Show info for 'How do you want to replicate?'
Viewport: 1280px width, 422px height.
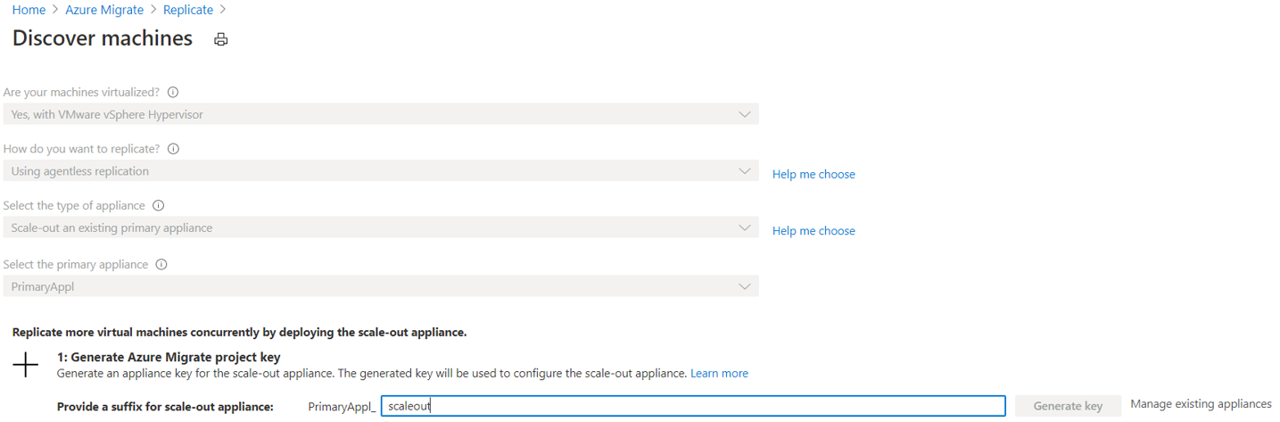(173, 149)
